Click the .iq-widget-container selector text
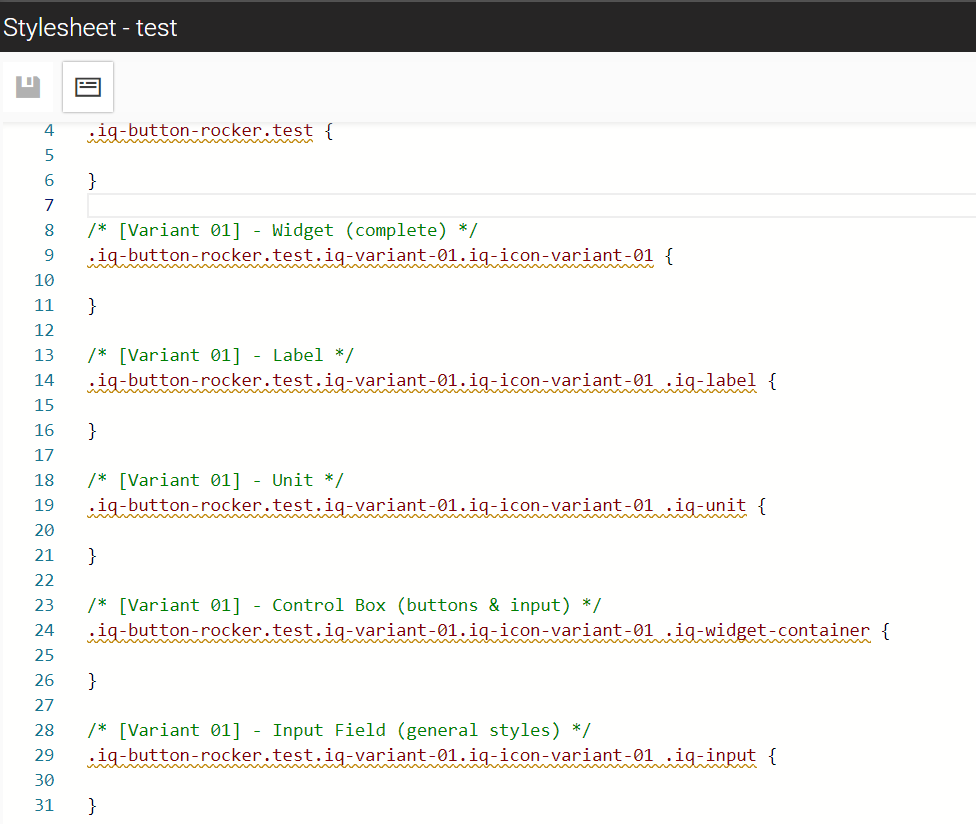The width and height of the screenshot is (976, 824). (x=767, y=630)
